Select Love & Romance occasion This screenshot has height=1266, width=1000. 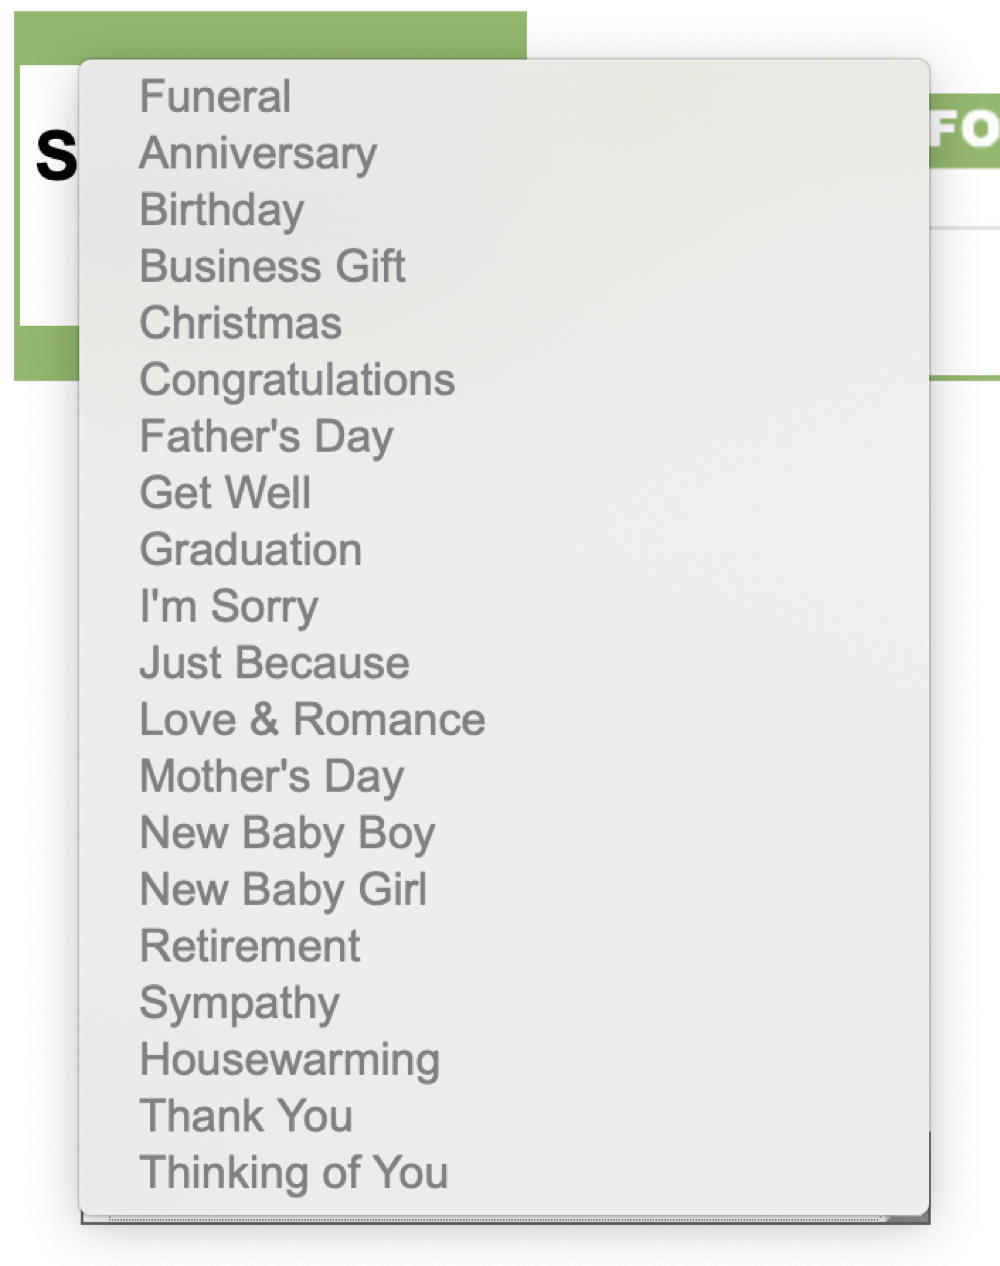[312, 720]
